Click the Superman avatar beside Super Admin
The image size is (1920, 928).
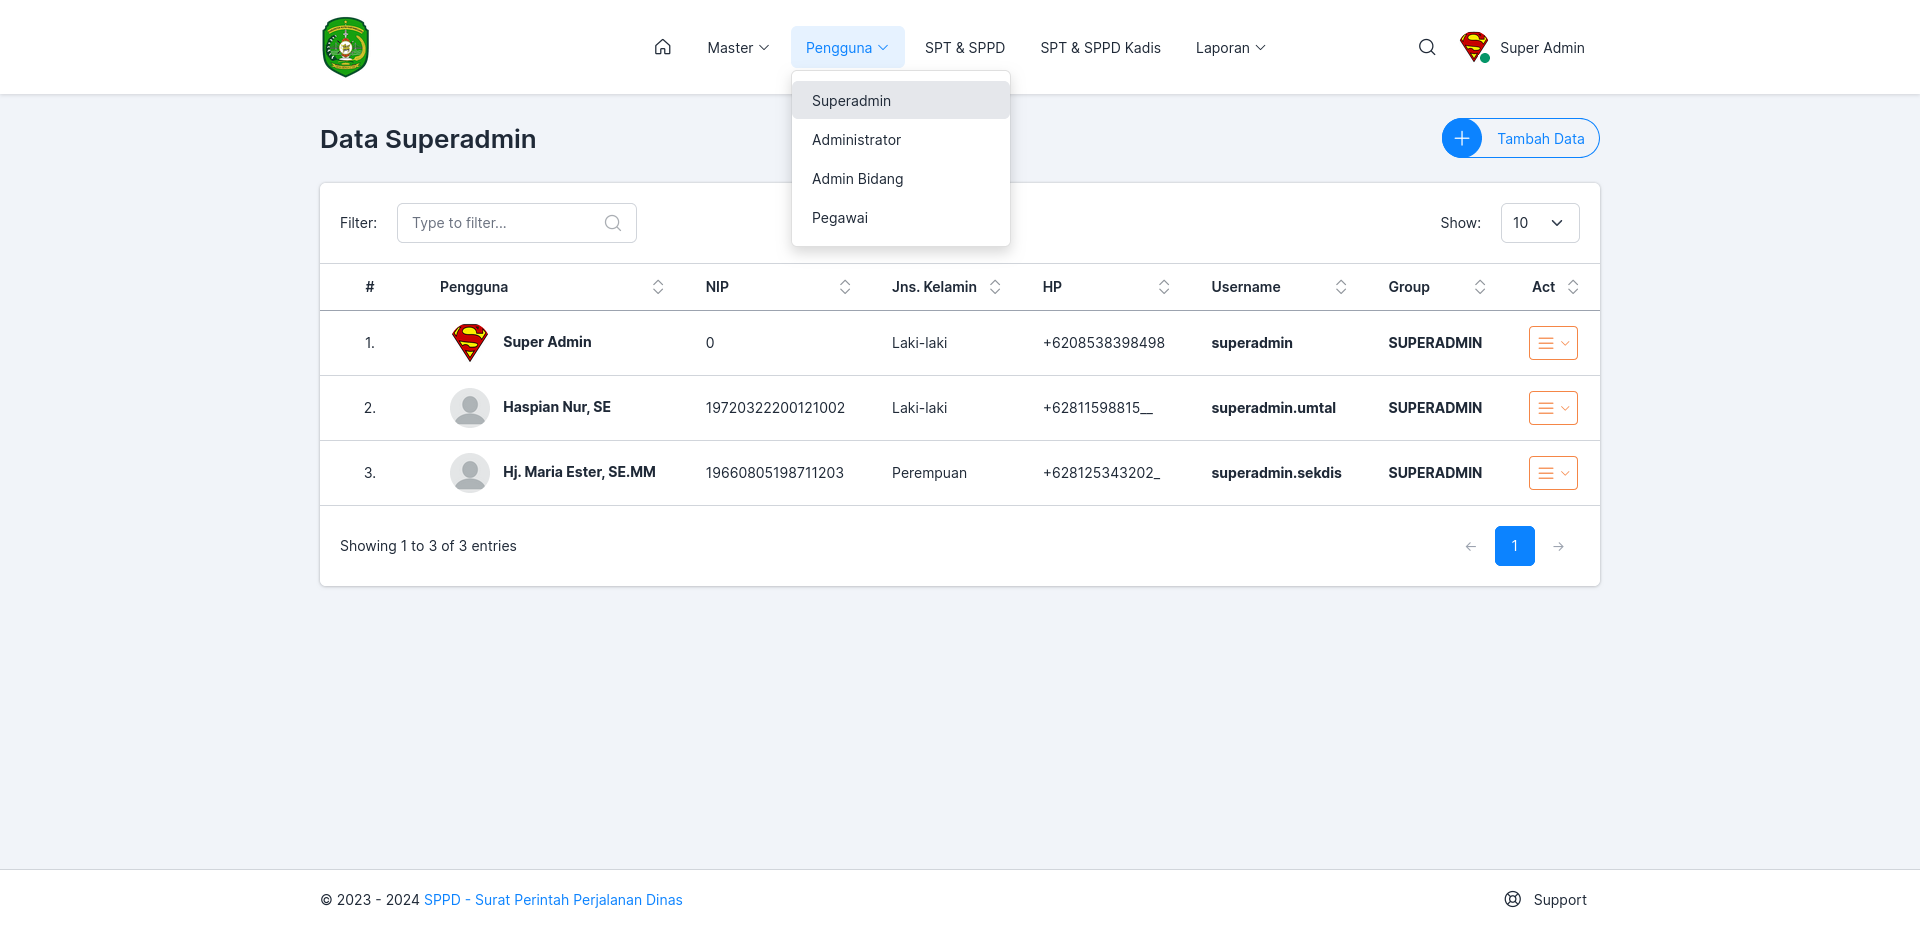coord(1474,47)
